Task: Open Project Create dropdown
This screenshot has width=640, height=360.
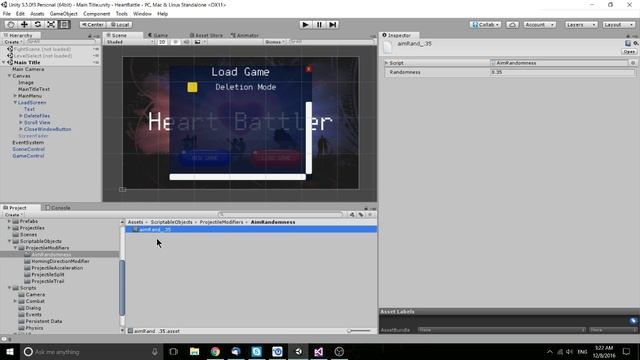Action: (x=13, y=215)
